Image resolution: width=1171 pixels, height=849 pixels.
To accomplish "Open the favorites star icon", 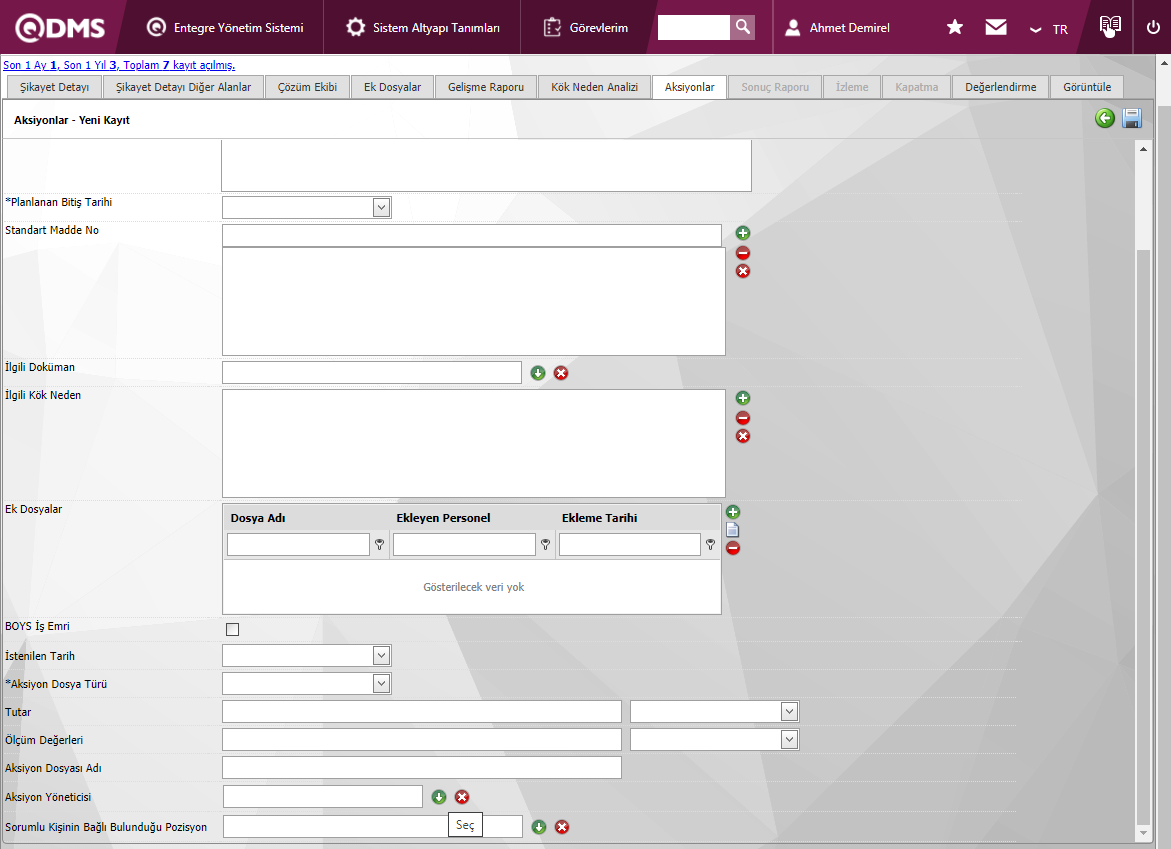I will tap(954, 28).
